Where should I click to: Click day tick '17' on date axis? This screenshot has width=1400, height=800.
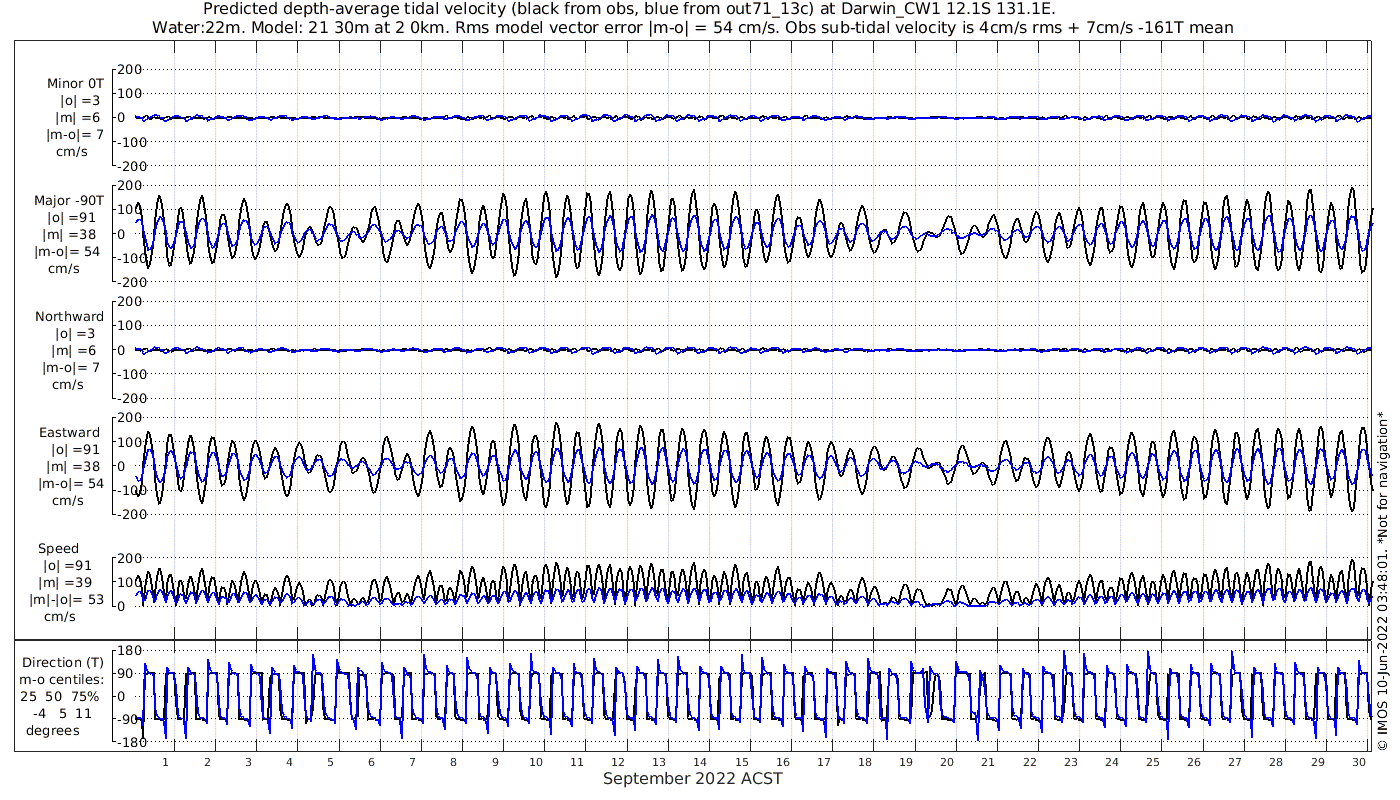coord(824,762)
